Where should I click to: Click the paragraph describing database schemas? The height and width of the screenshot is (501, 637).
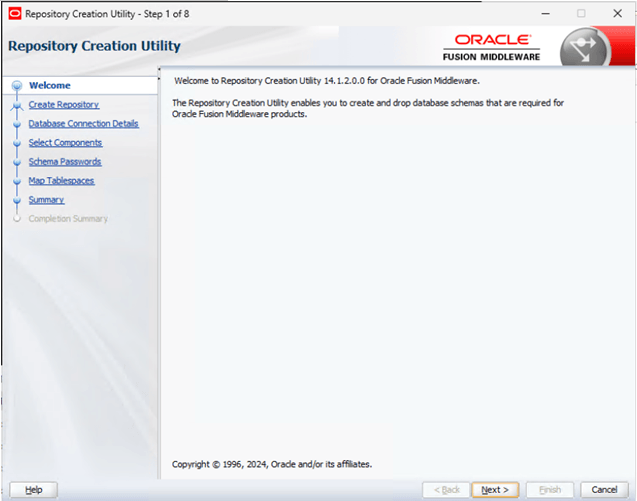[368, 108]
